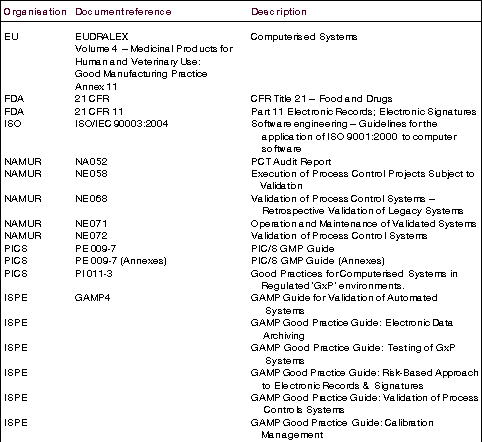Select the 'Archiving' continuation line
The image size is (482, 442).
284,336
